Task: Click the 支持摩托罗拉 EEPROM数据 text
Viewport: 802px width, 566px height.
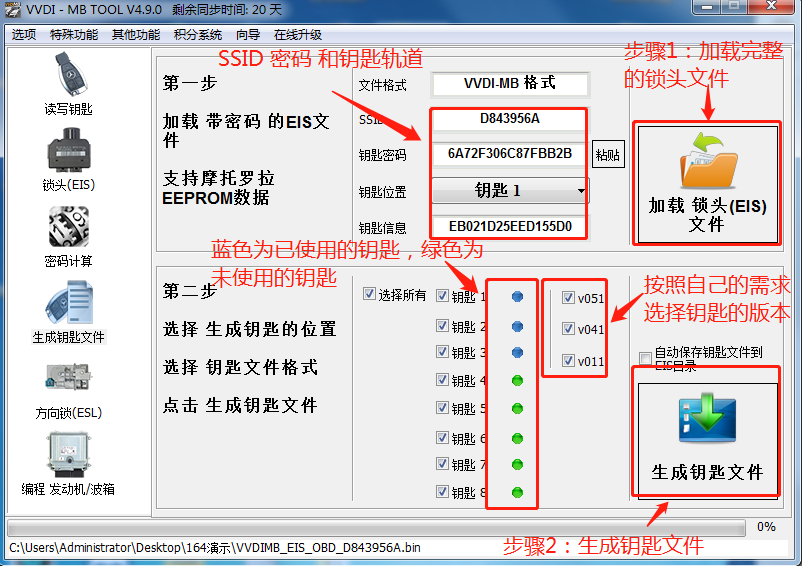Action: pos(218,188)
